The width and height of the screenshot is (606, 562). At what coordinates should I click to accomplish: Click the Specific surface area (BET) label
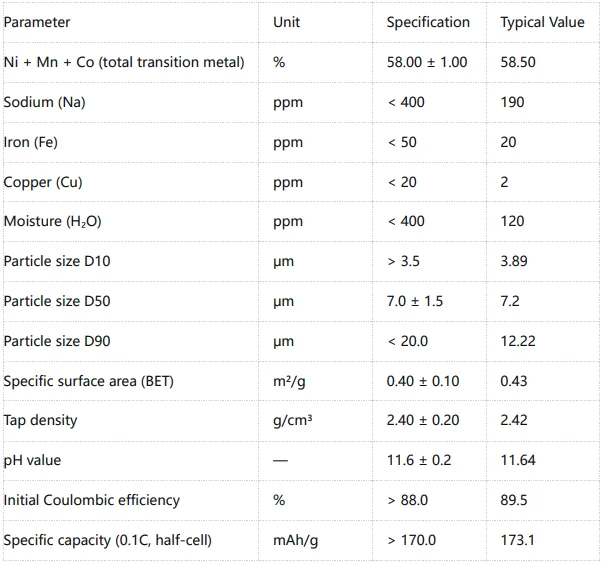(89, 381)
